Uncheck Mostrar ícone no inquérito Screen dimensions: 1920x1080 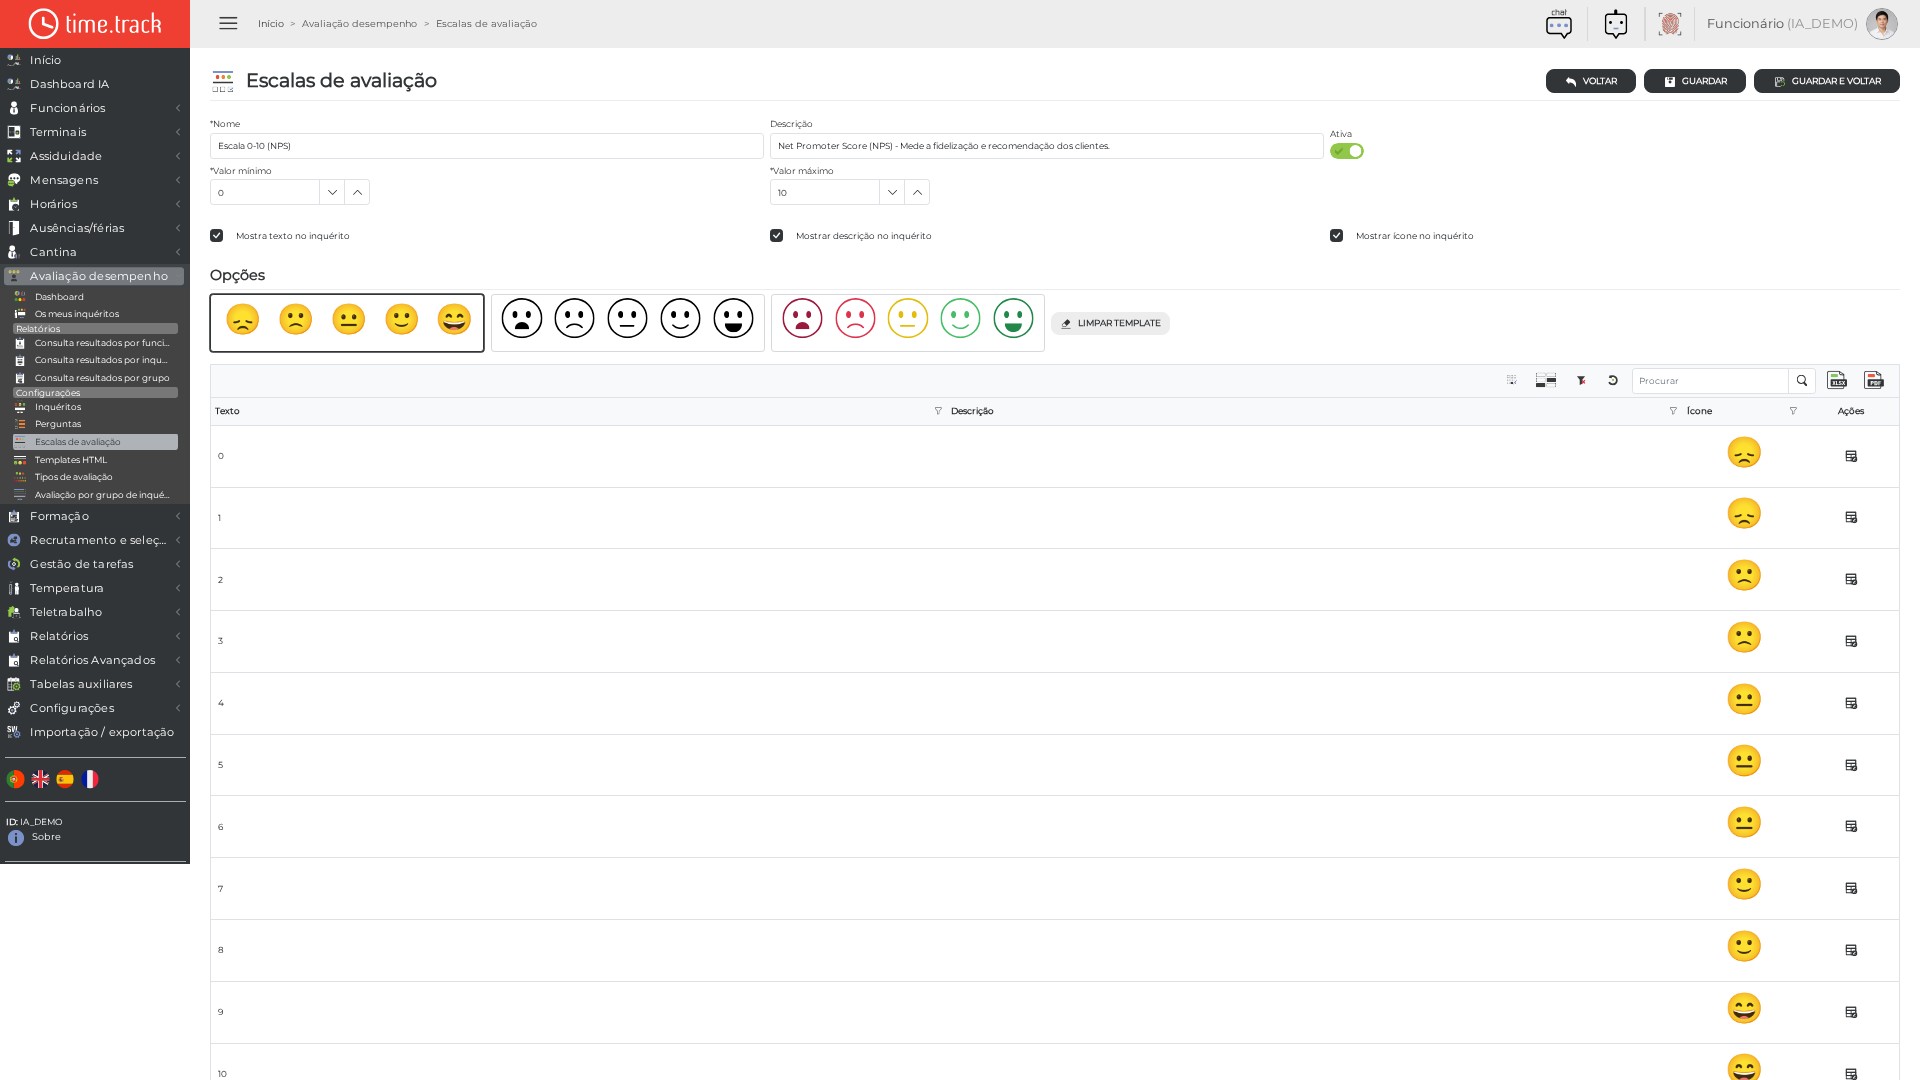pyautogui.click(x=1336, y=236)
